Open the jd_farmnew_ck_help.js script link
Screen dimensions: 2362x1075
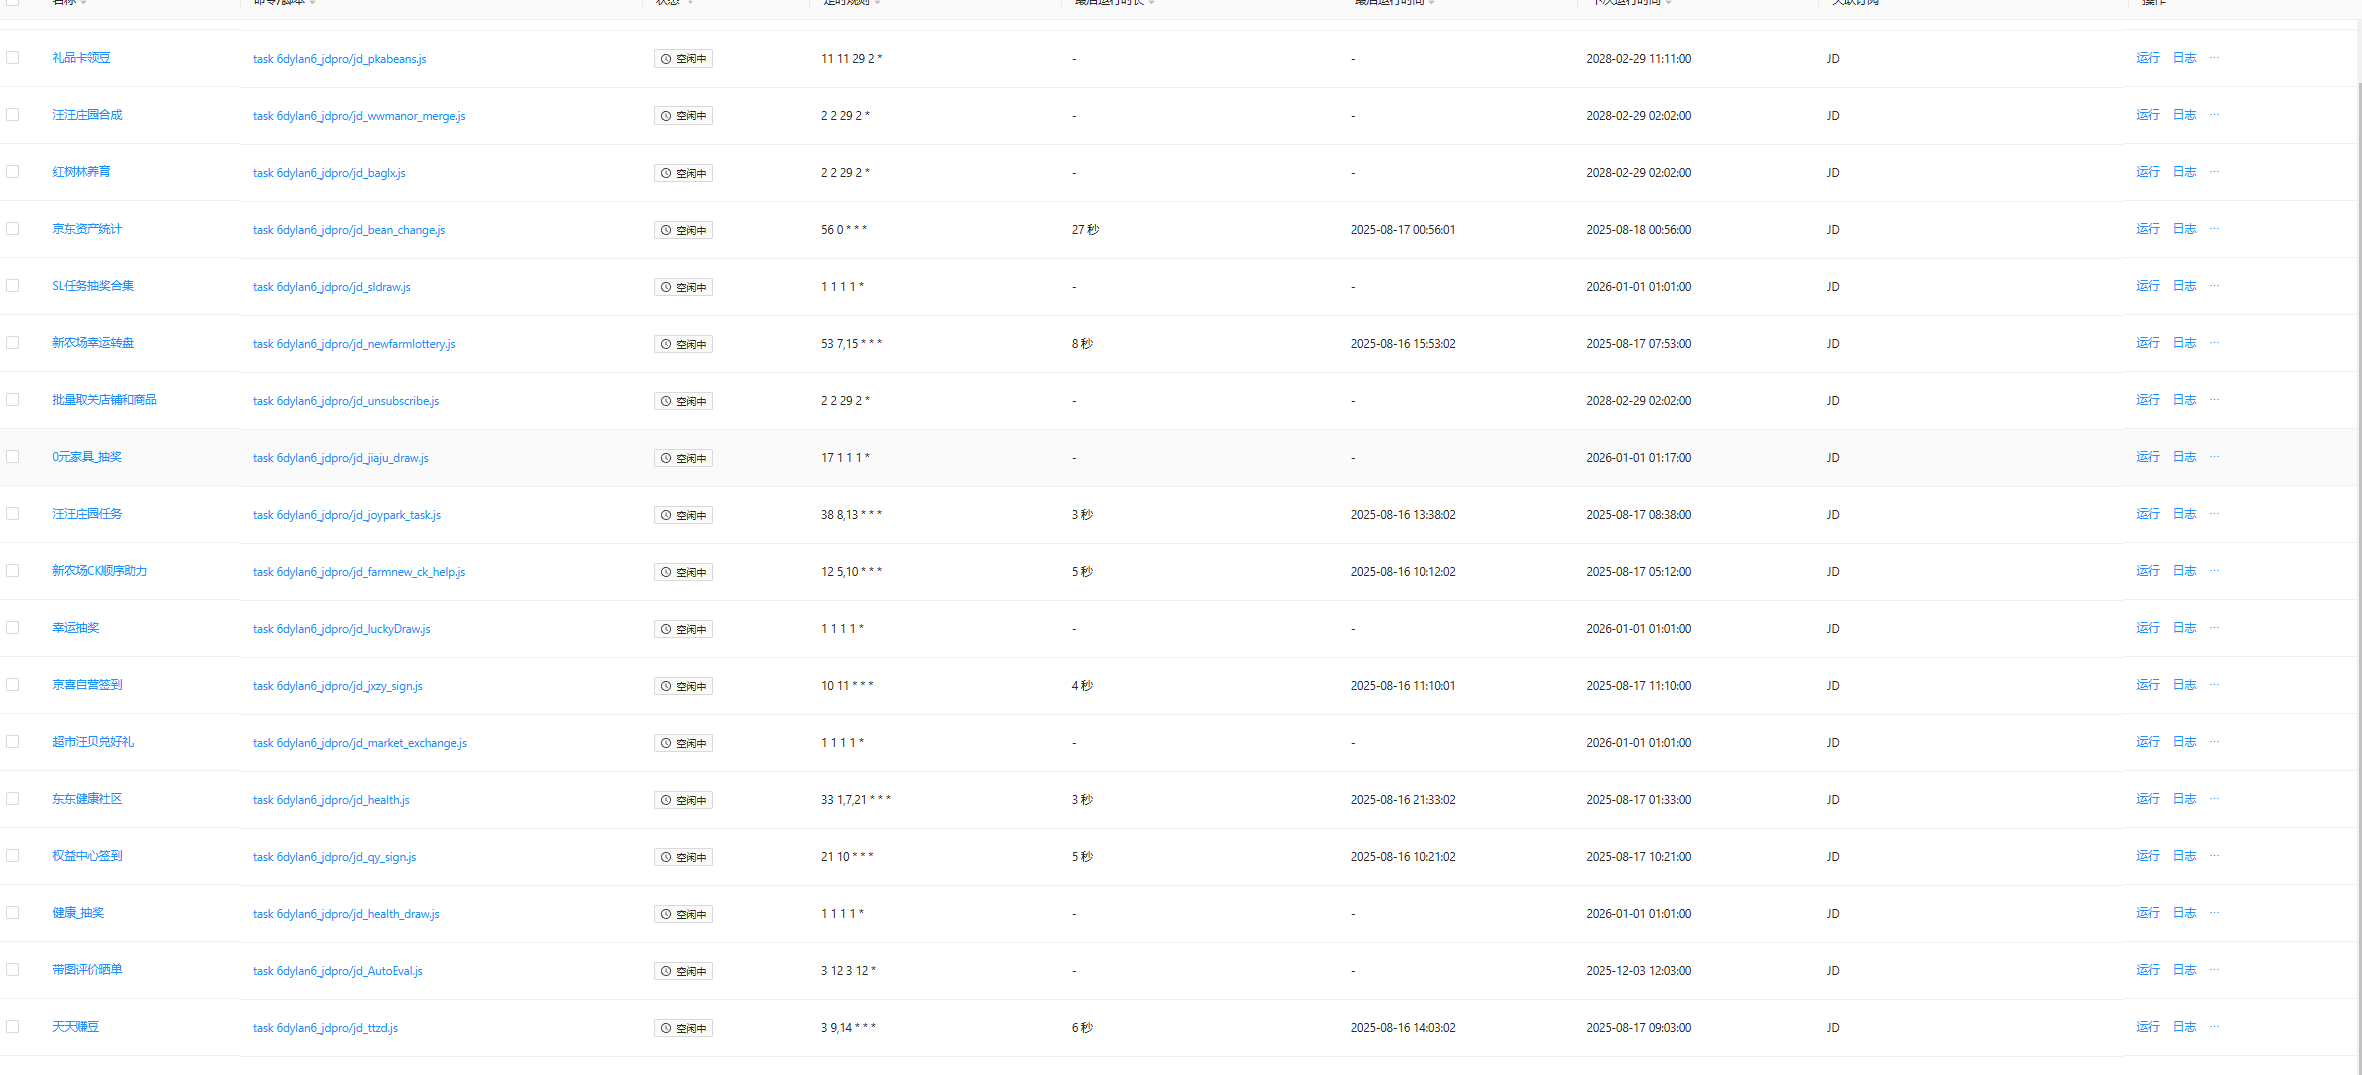tap(359, 572)
